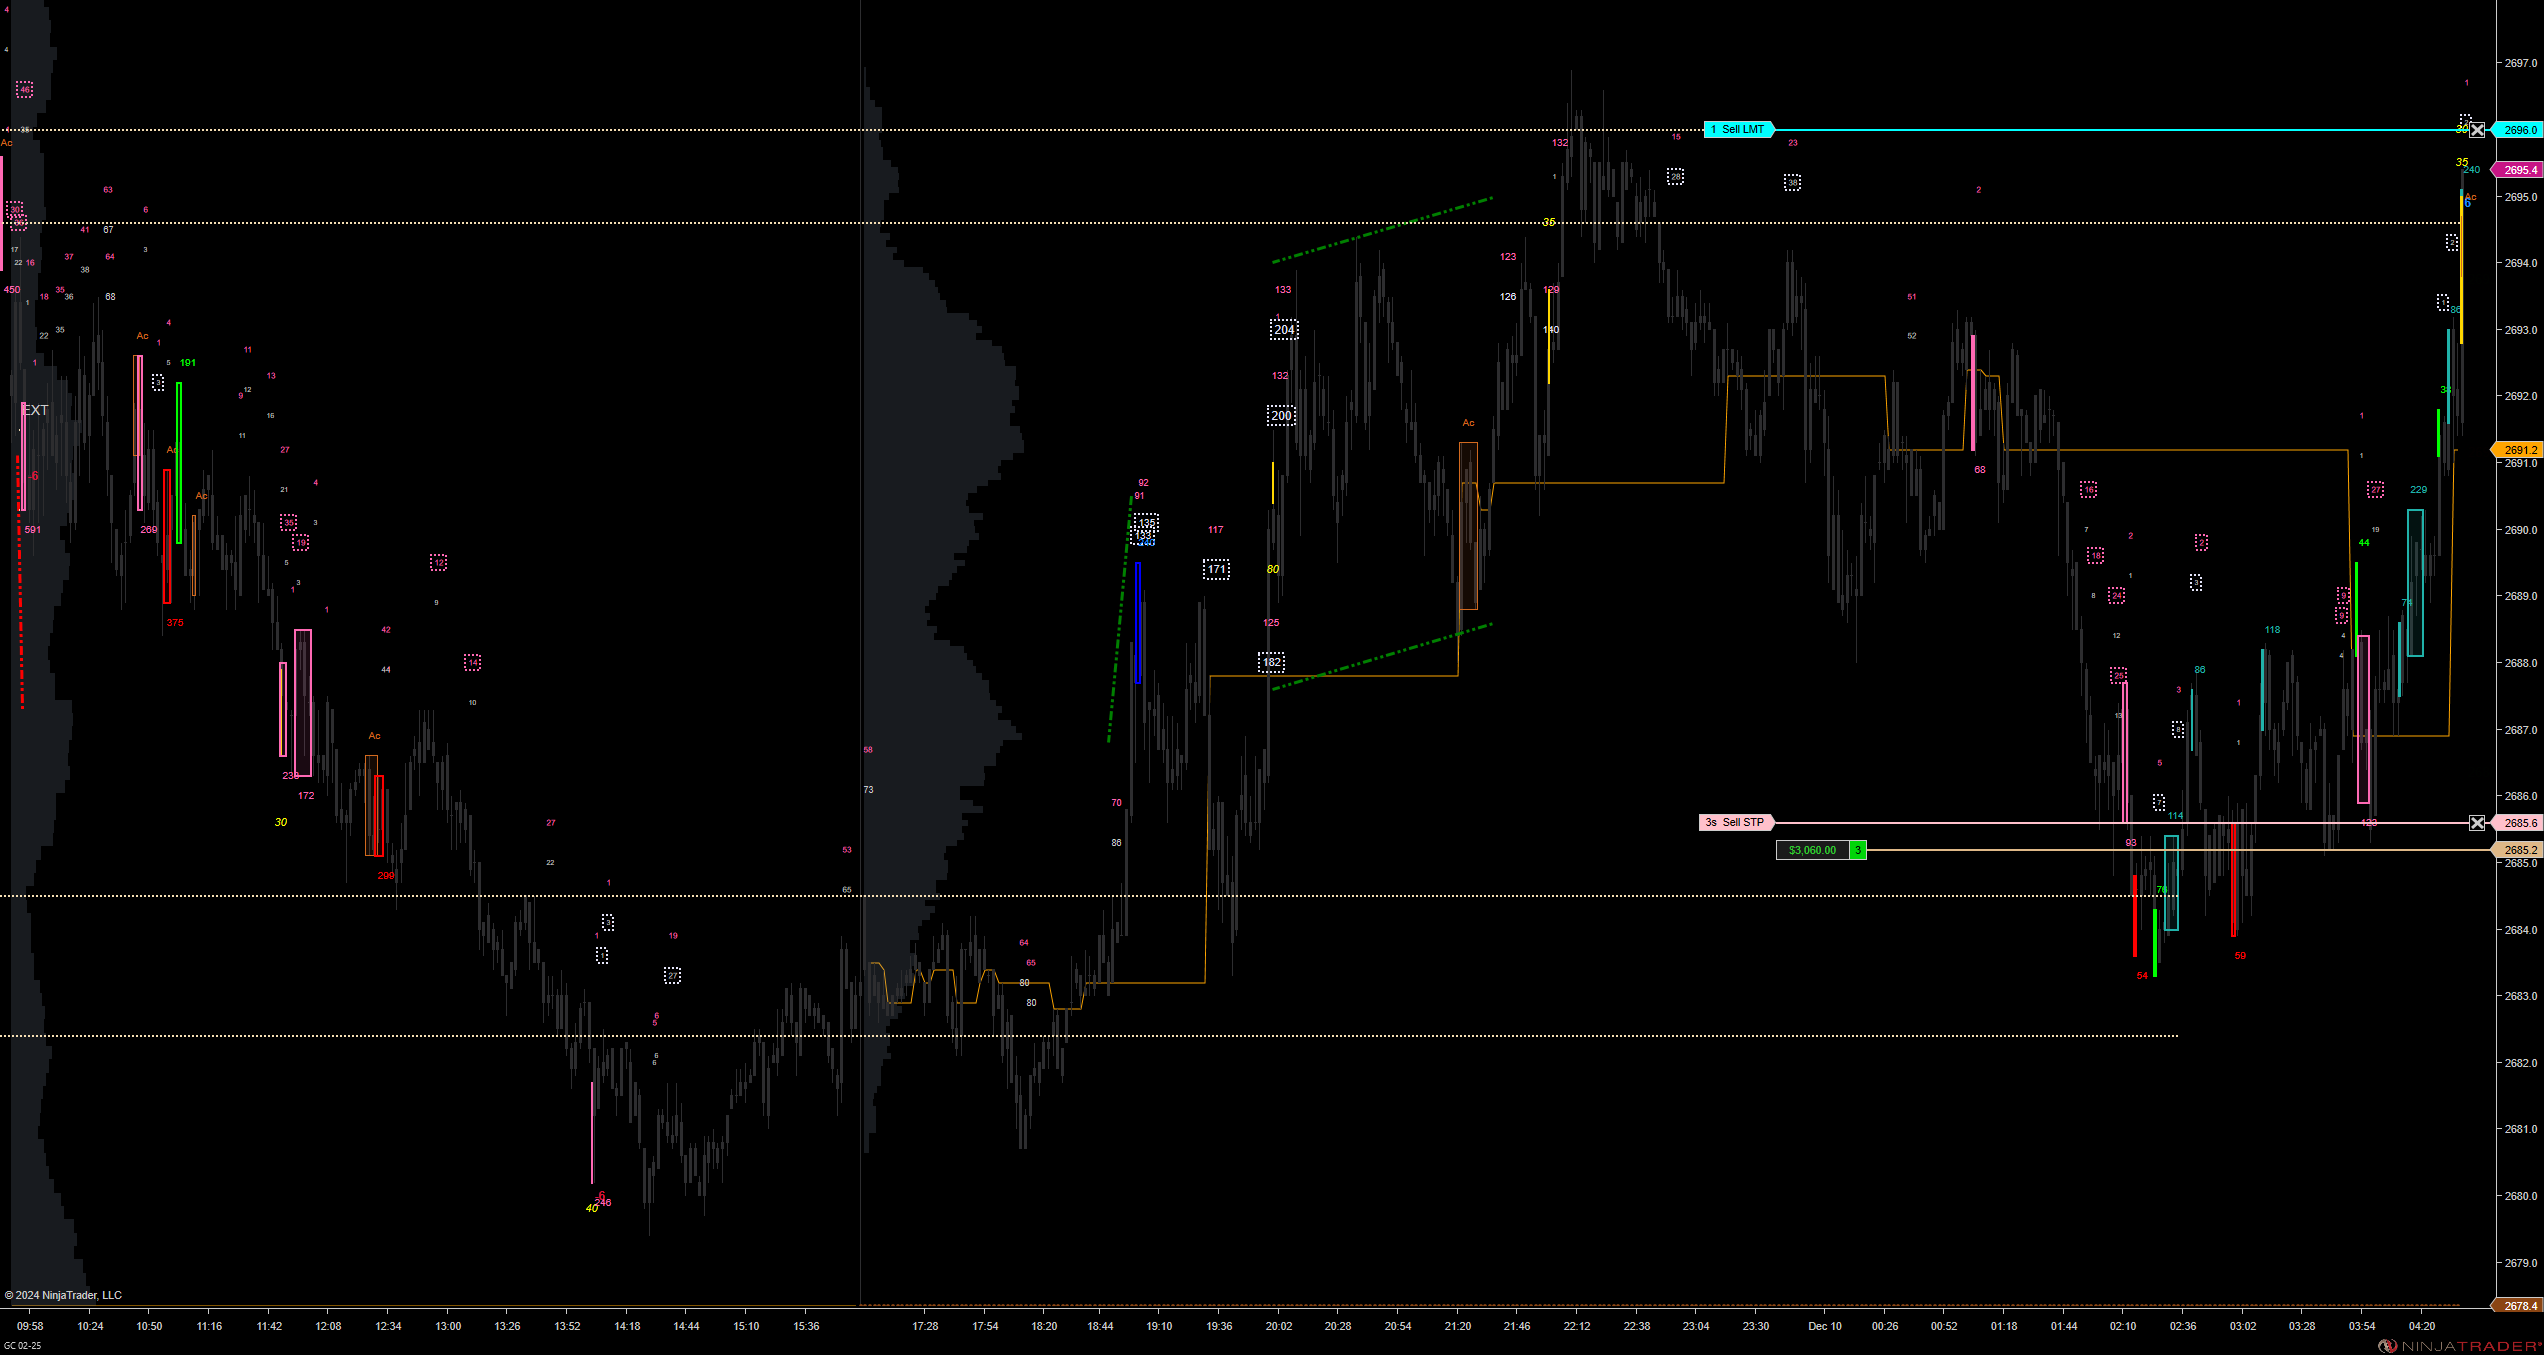Click the magenta 2695.4 last price marker
The height and width of the screenshot is (1355, 2544).
pyautogui.click(x=2519, y=171)
